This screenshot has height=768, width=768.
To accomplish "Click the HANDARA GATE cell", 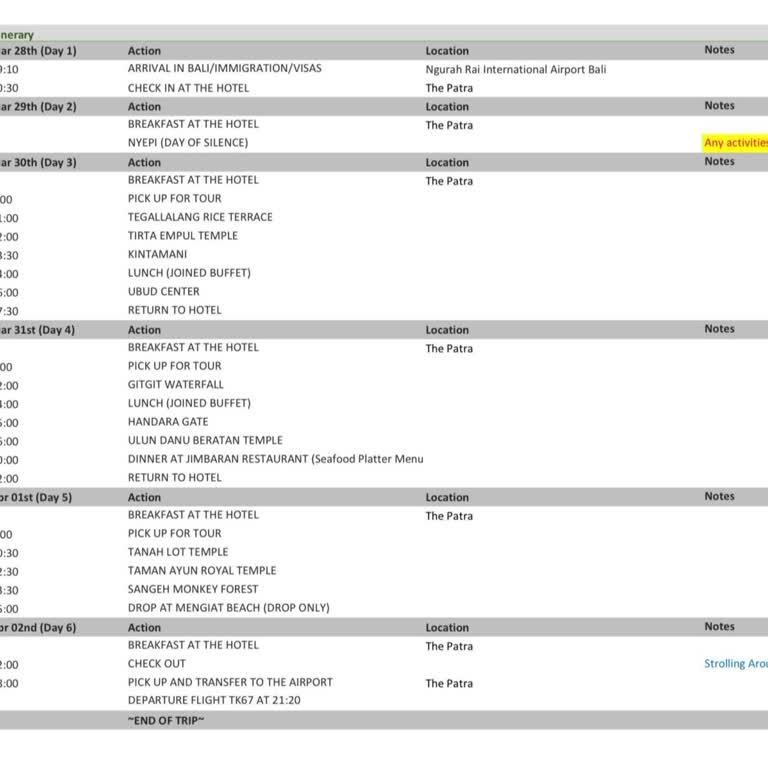I will 168,422.
